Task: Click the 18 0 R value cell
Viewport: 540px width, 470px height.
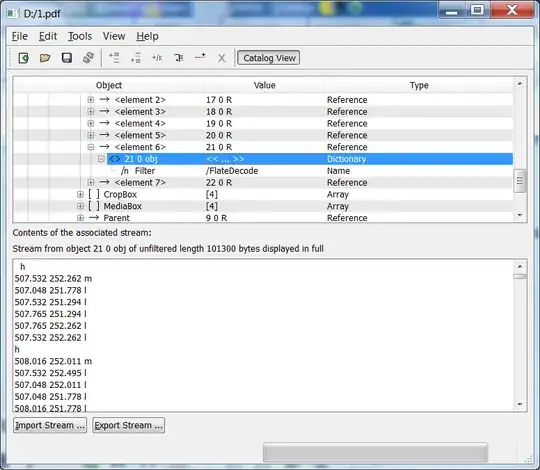Action: click(219, 112)
